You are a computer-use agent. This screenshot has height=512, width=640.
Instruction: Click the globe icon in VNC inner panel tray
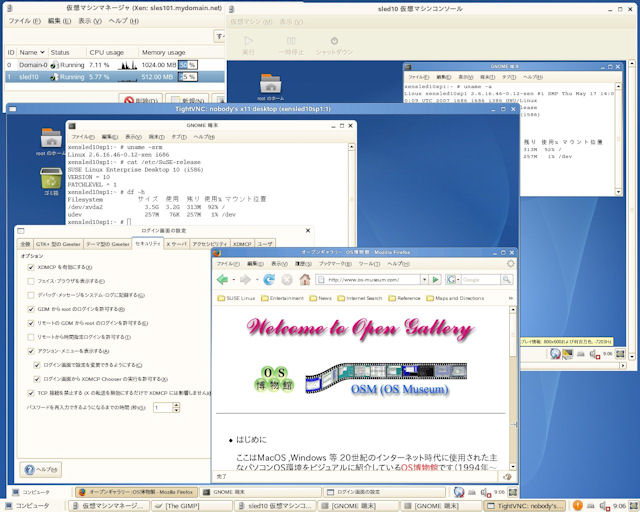tap(459, 492)
